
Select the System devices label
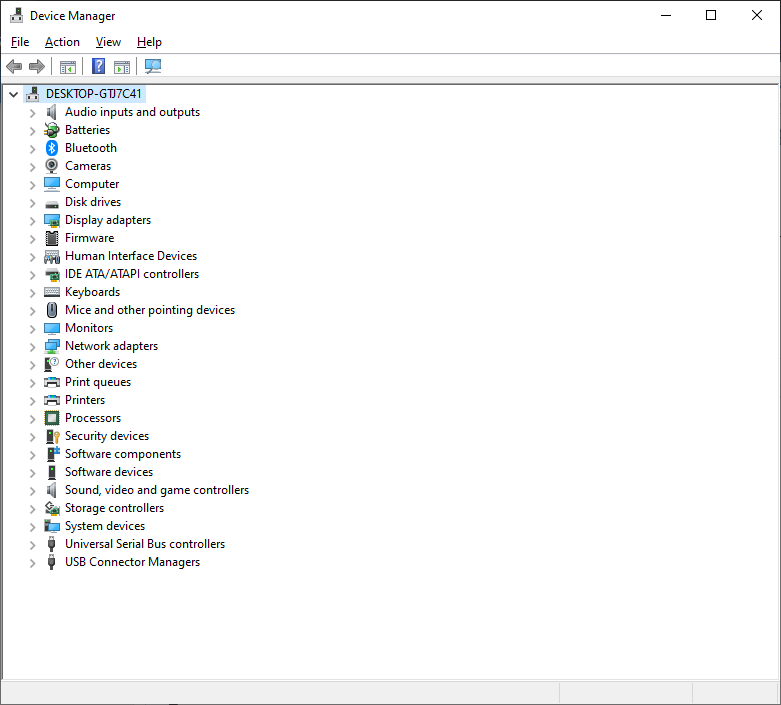[x=105, y=526]
